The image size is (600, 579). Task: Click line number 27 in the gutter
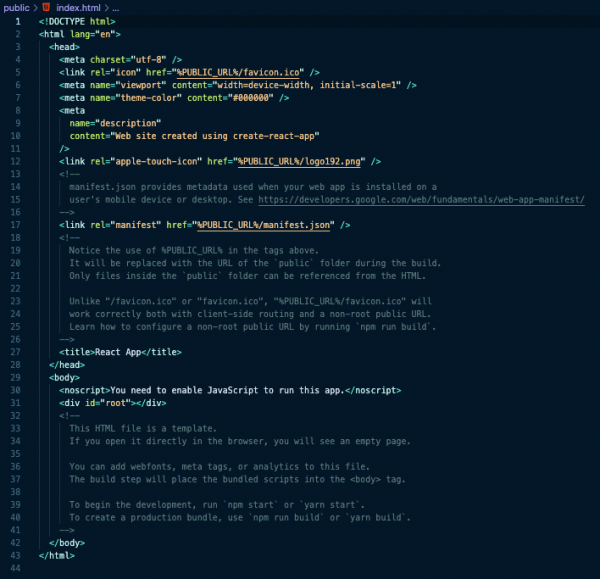15,352
